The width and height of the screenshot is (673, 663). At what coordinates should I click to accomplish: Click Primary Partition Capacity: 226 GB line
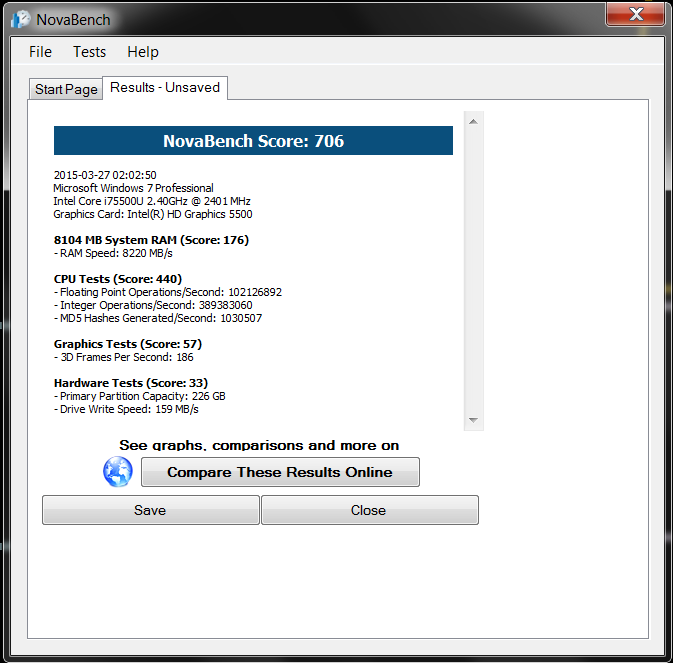point(139,396)
